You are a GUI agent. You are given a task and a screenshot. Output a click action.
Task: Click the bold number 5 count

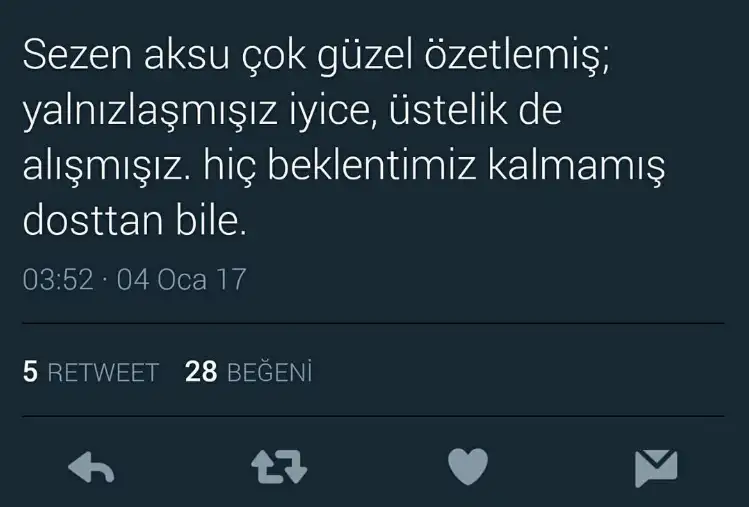[30, 372]
